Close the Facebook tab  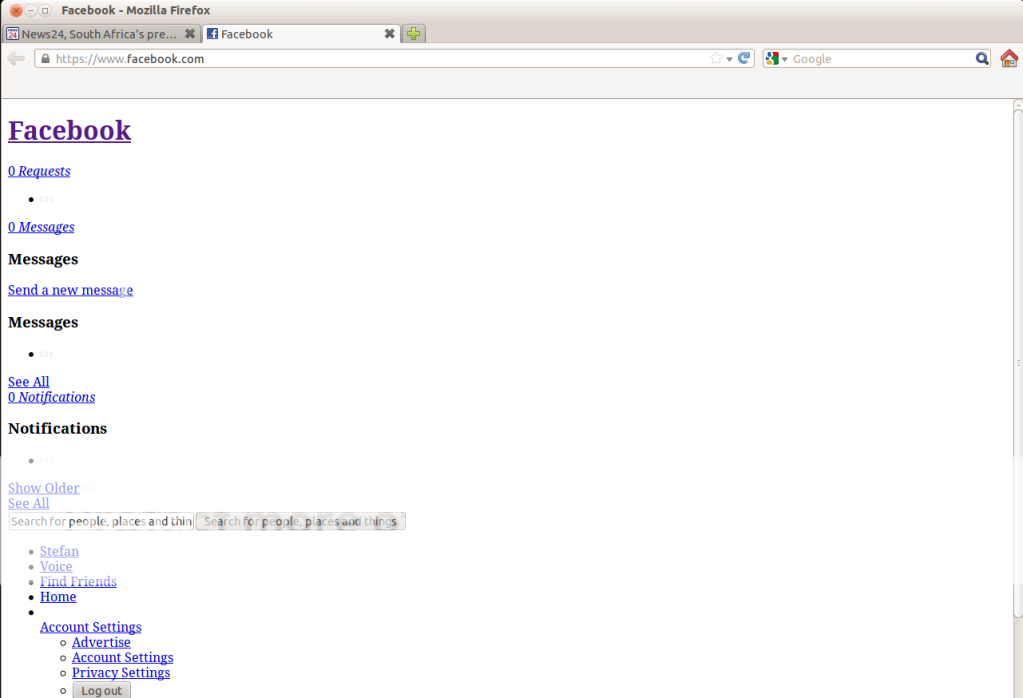[x=390, y=34]
